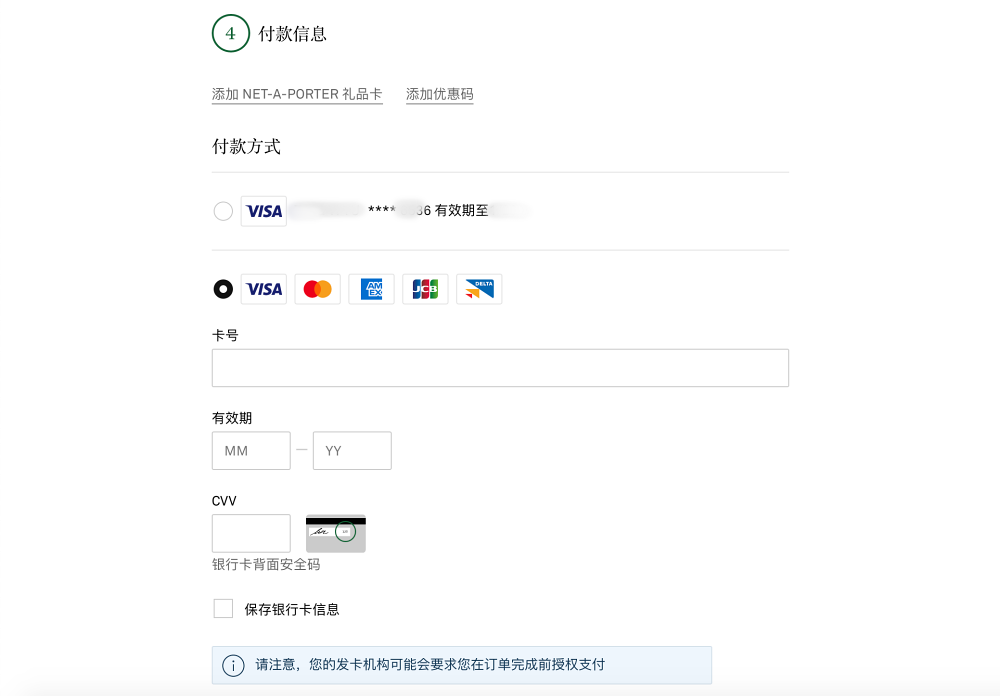Click the info icon in the notice banner
This screenshot has width=1000, height=696.
tap(233, 665)
